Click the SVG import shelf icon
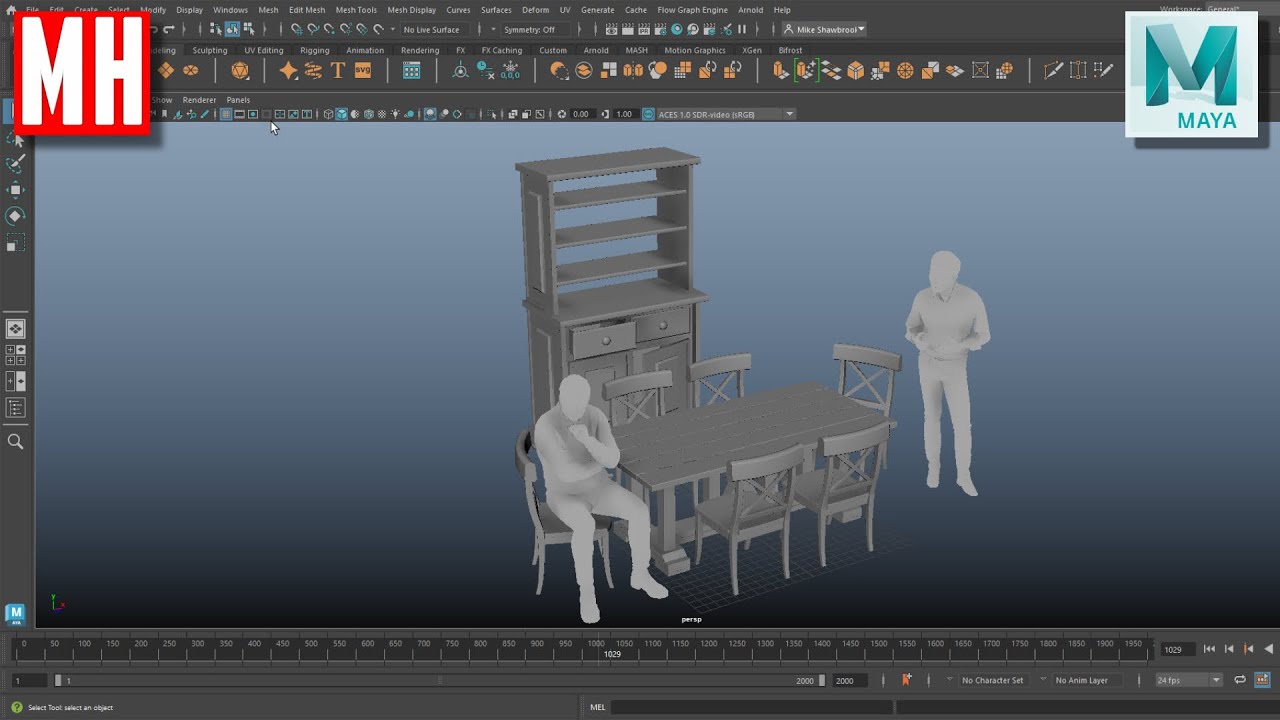The width and height of the screenshot is (1280, 720). [x=362, y=70]
